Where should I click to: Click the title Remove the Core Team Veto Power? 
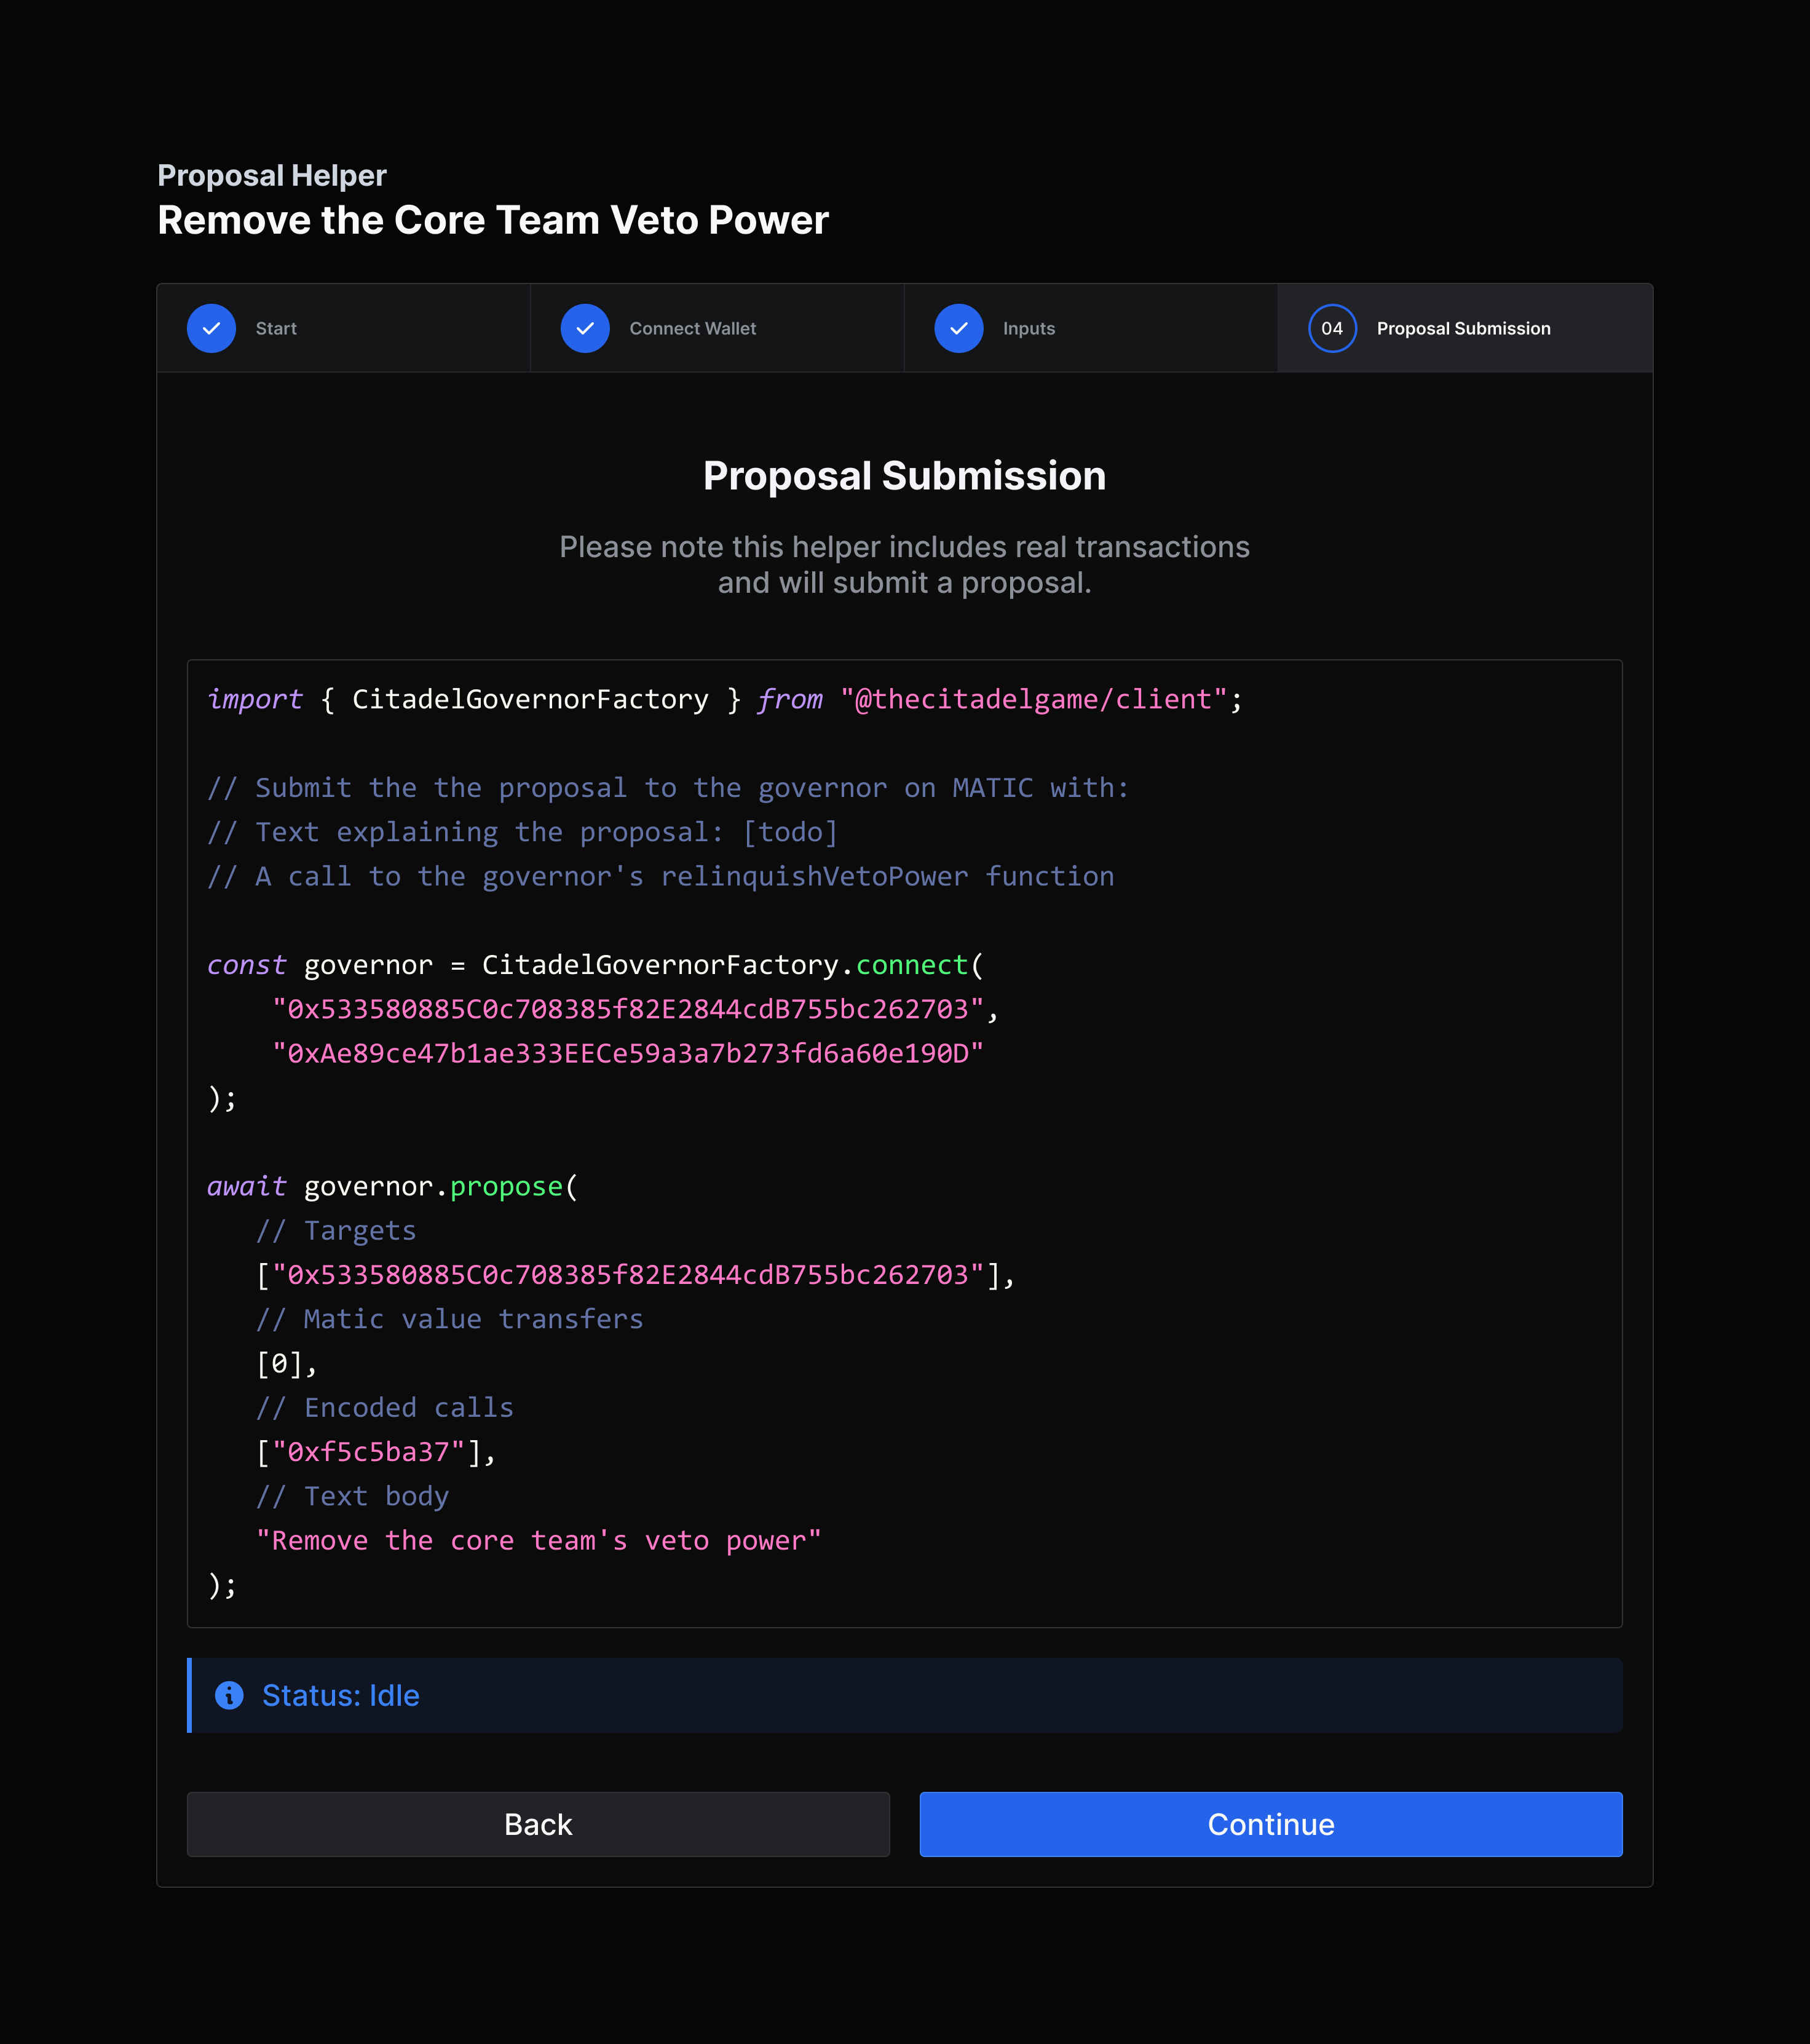493,220
